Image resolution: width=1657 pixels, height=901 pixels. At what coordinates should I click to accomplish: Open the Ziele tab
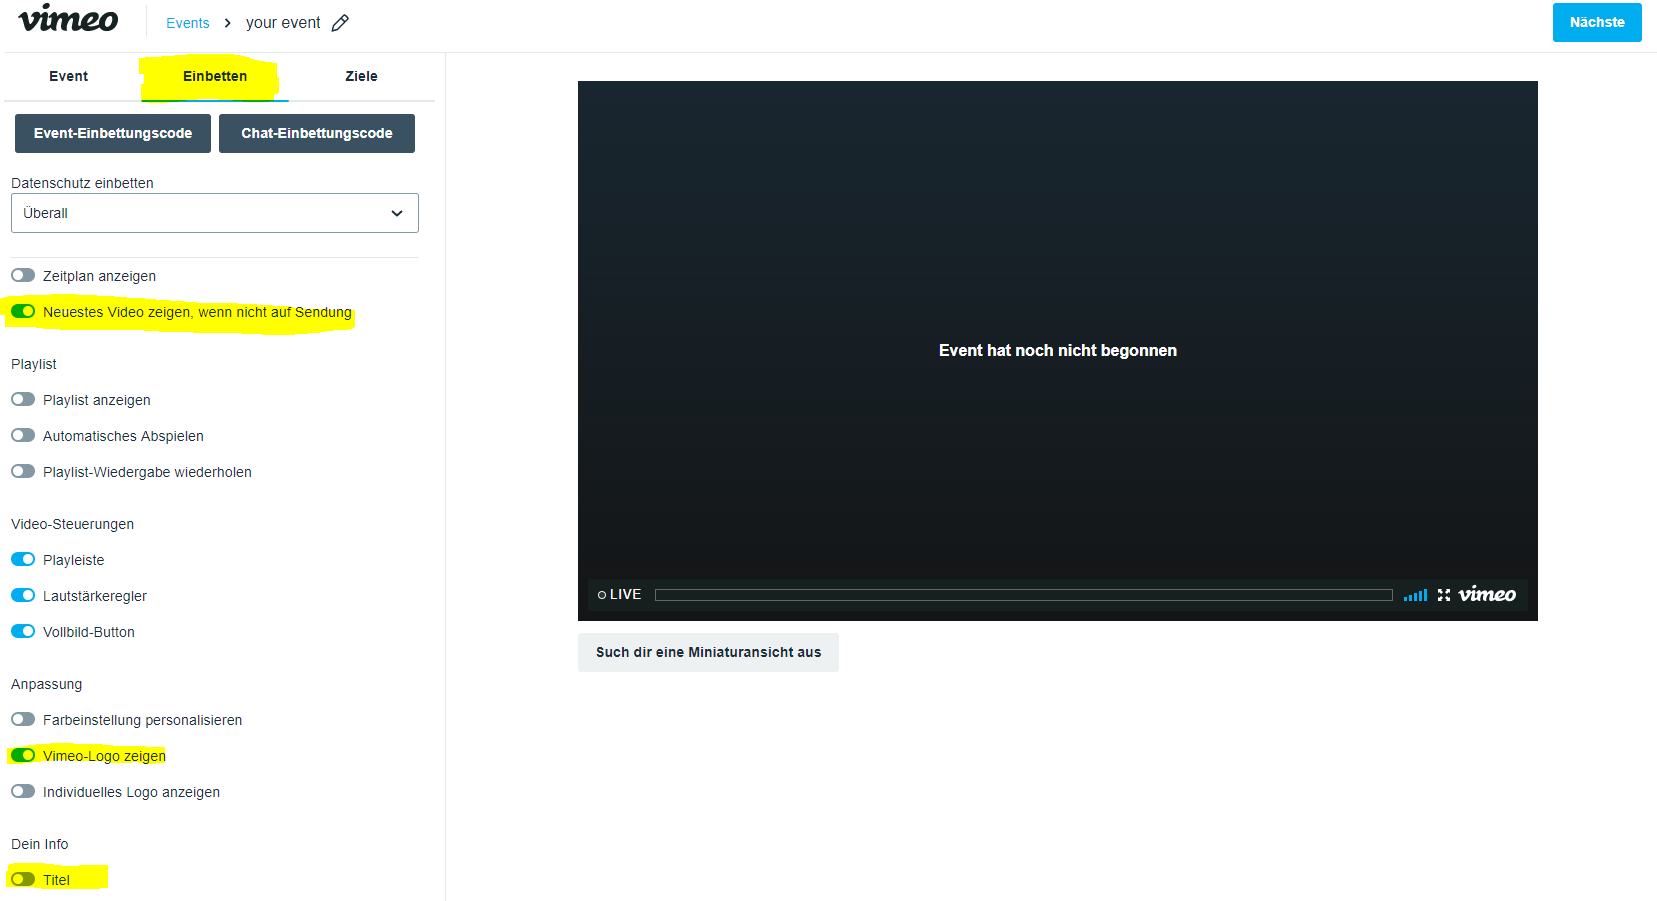pyautogui.click(x=361, y=76)
